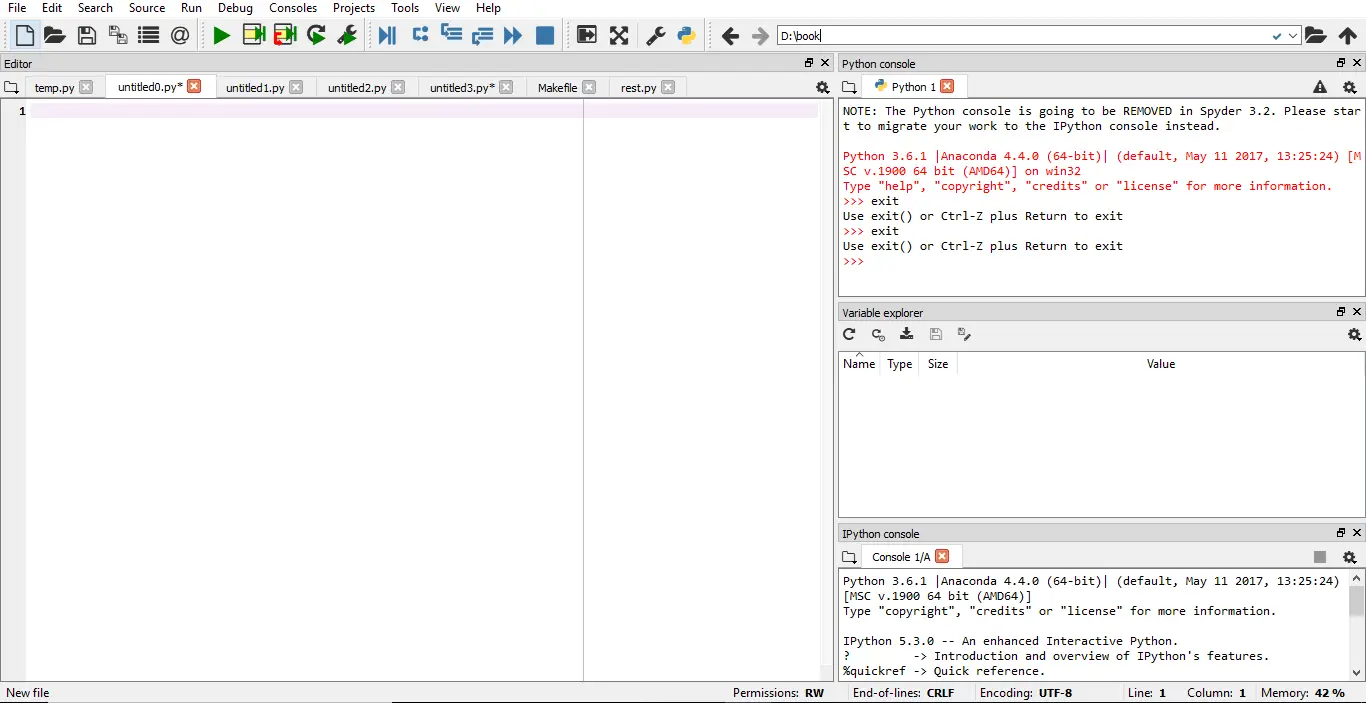
Task: Open the Consoles menu
Action: [293, 8]
